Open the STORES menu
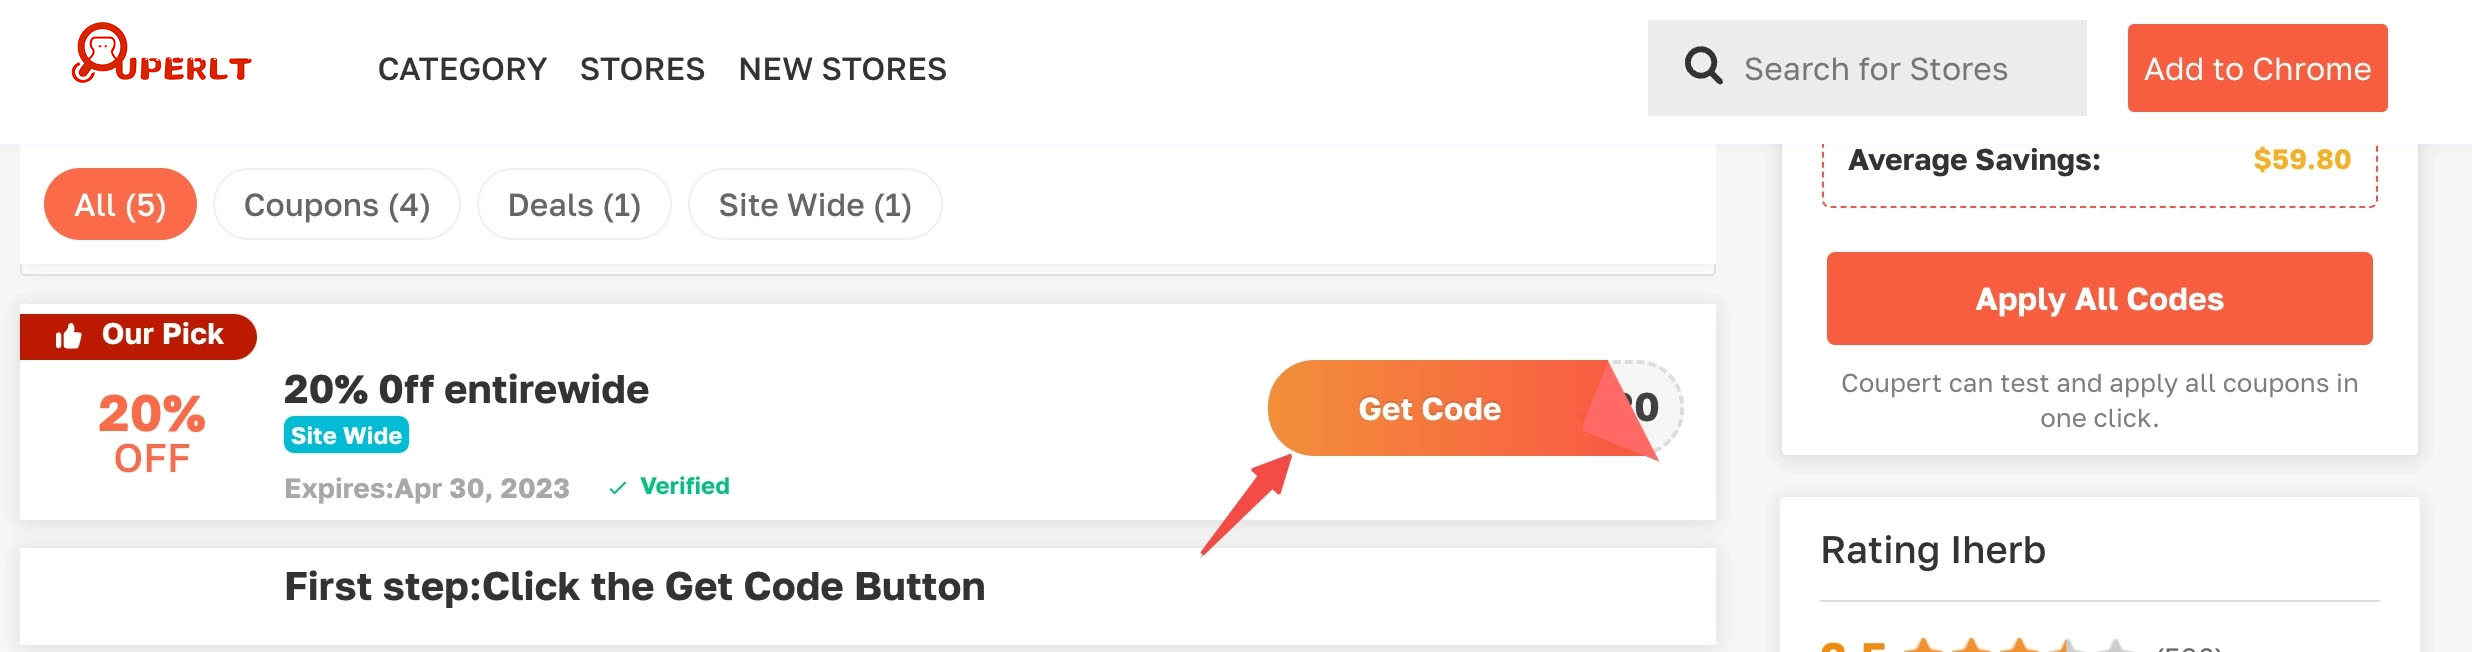The height and width of the screenshot is (652, 2472). (642, 68)
